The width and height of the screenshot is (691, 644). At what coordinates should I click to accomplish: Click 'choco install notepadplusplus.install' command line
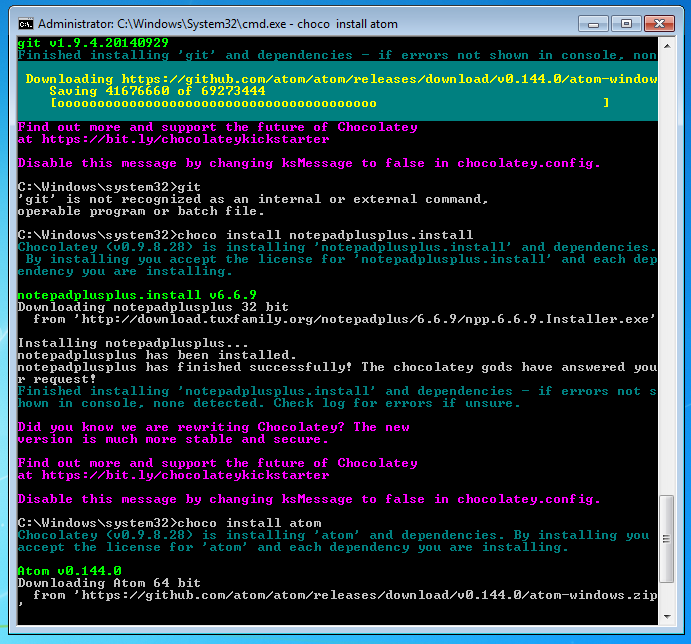(245, 235)
